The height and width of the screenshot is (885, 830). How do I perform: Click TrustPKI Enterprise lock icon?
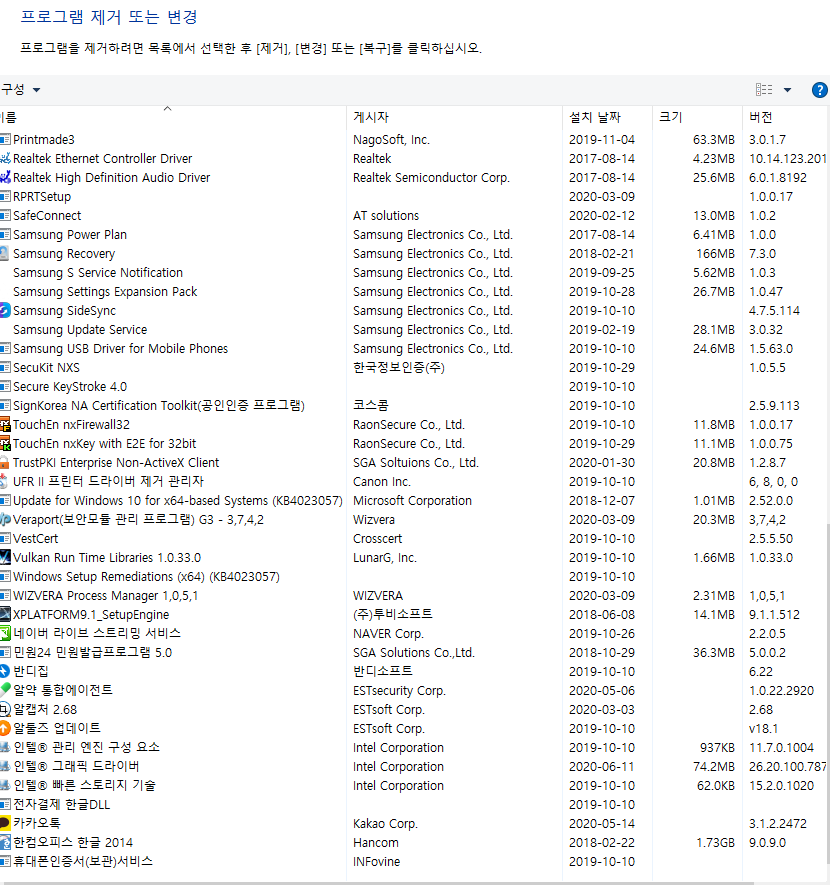click(x=5, y=462)
